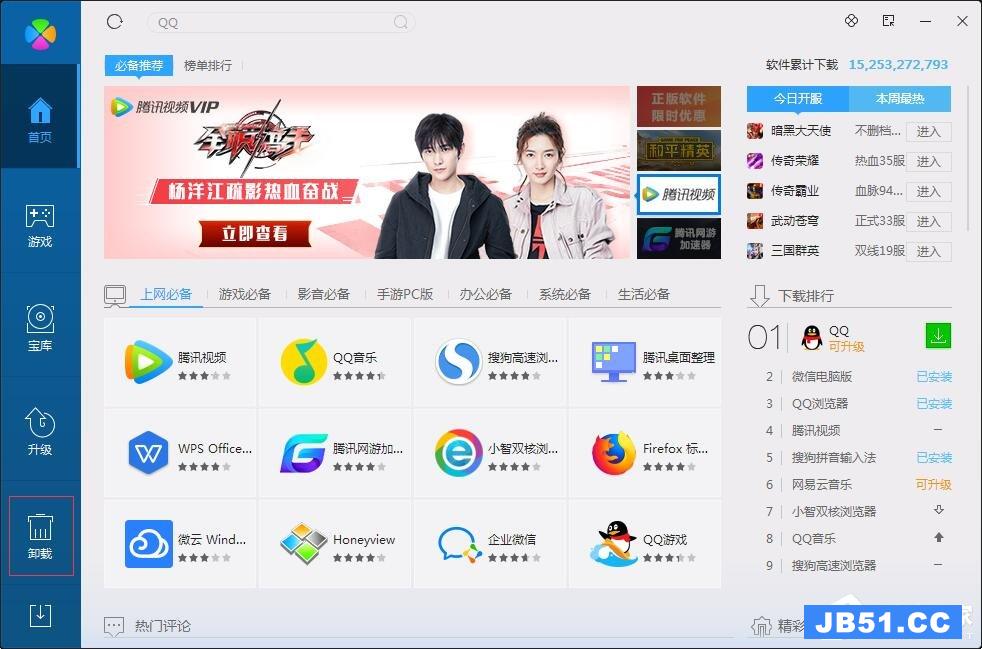Click 可升级 link for 网易云音乐
The image size is (982, 649).
(x=933, y=484)
